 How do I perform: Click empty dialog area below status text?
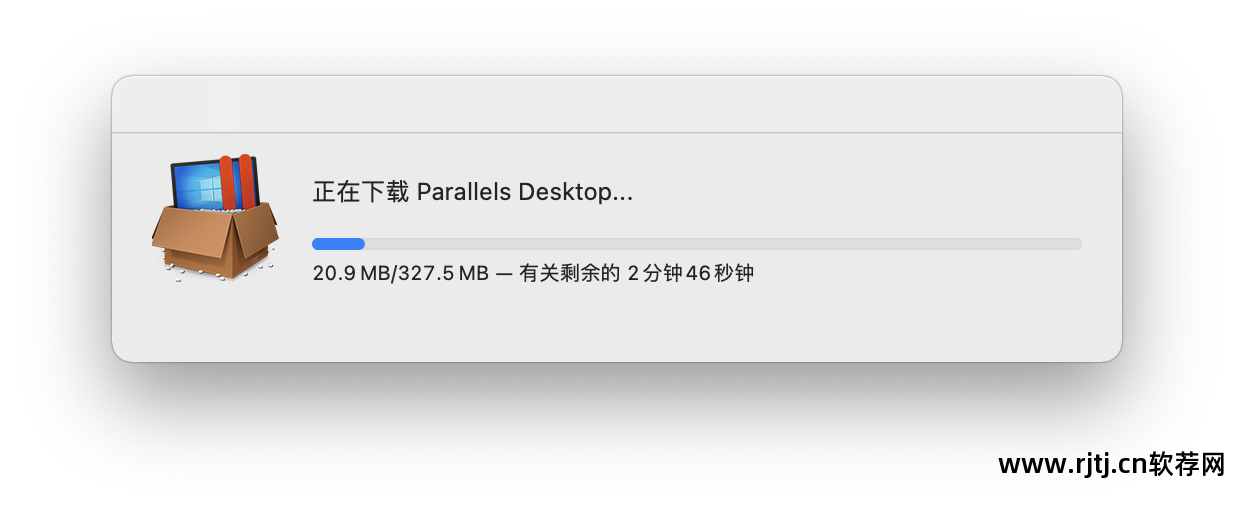616,322
